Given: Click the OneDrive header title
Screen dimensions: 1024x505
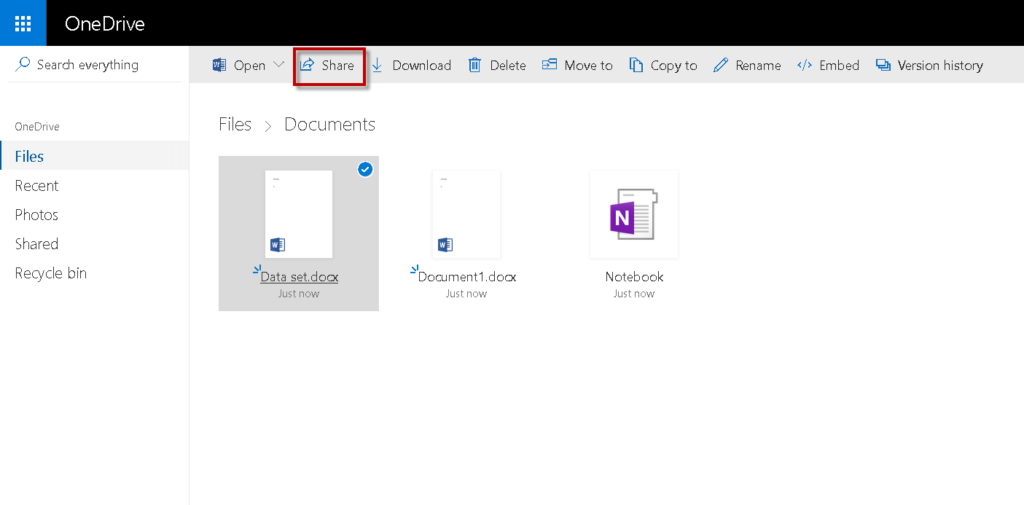Looking at the screenshot, I should pos(104,24).
